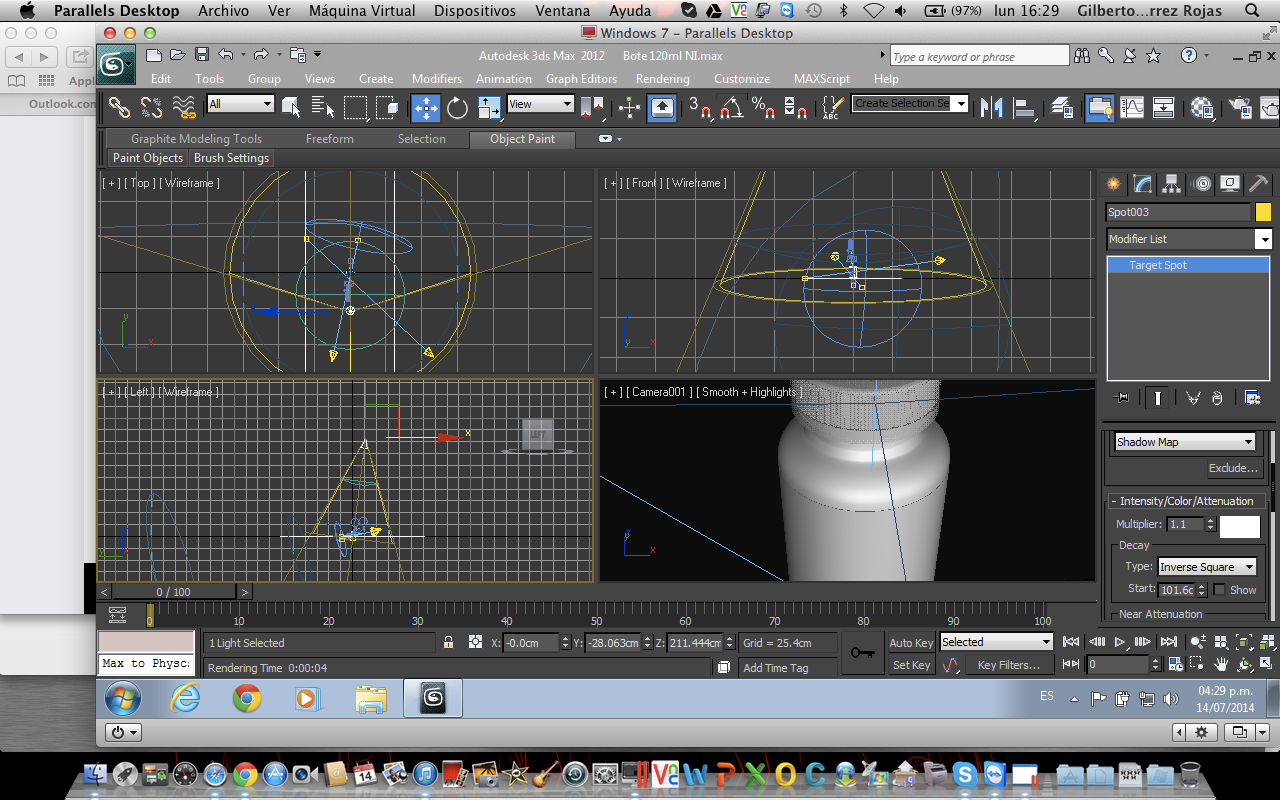Click the white light color swatch
The width and height of the screenshot is (1280, 800).
coord(1240,526)
